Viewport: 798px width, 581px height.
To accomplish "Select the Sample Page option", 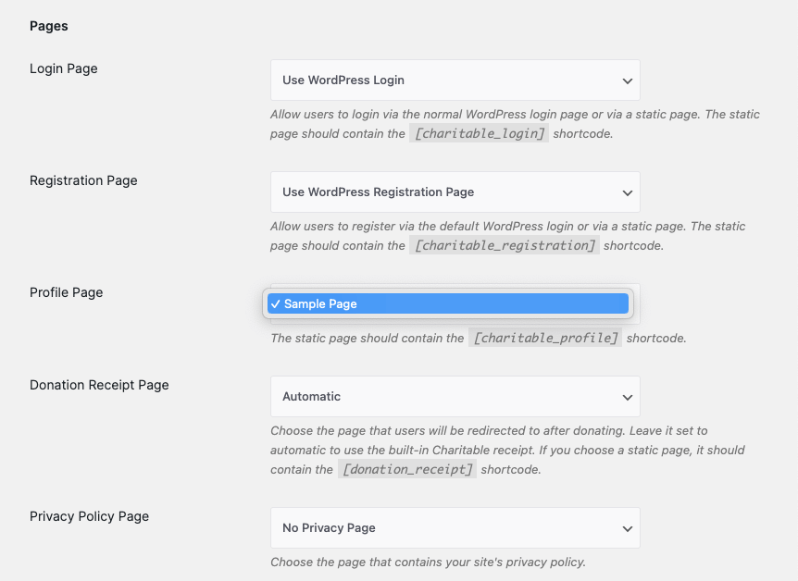I will point(448,304).
